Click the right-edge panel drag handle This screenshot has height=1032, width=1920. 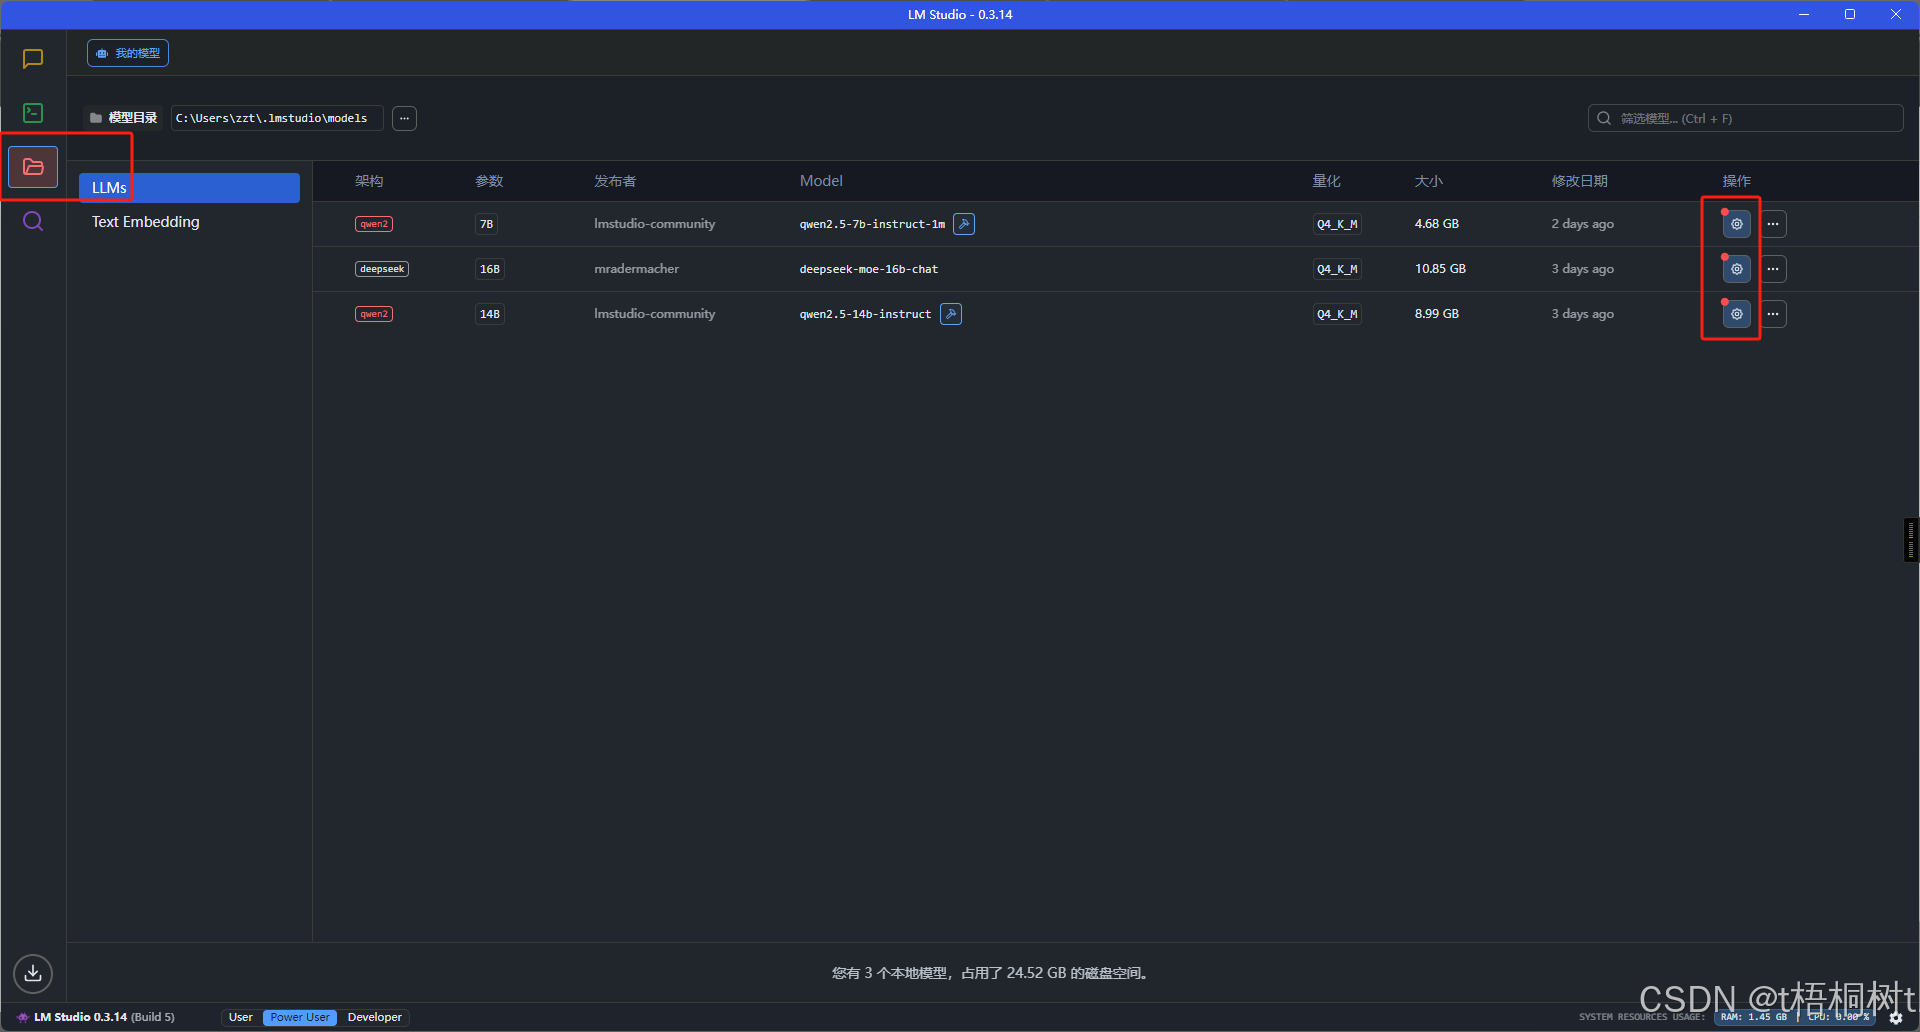pos(1911,540)
